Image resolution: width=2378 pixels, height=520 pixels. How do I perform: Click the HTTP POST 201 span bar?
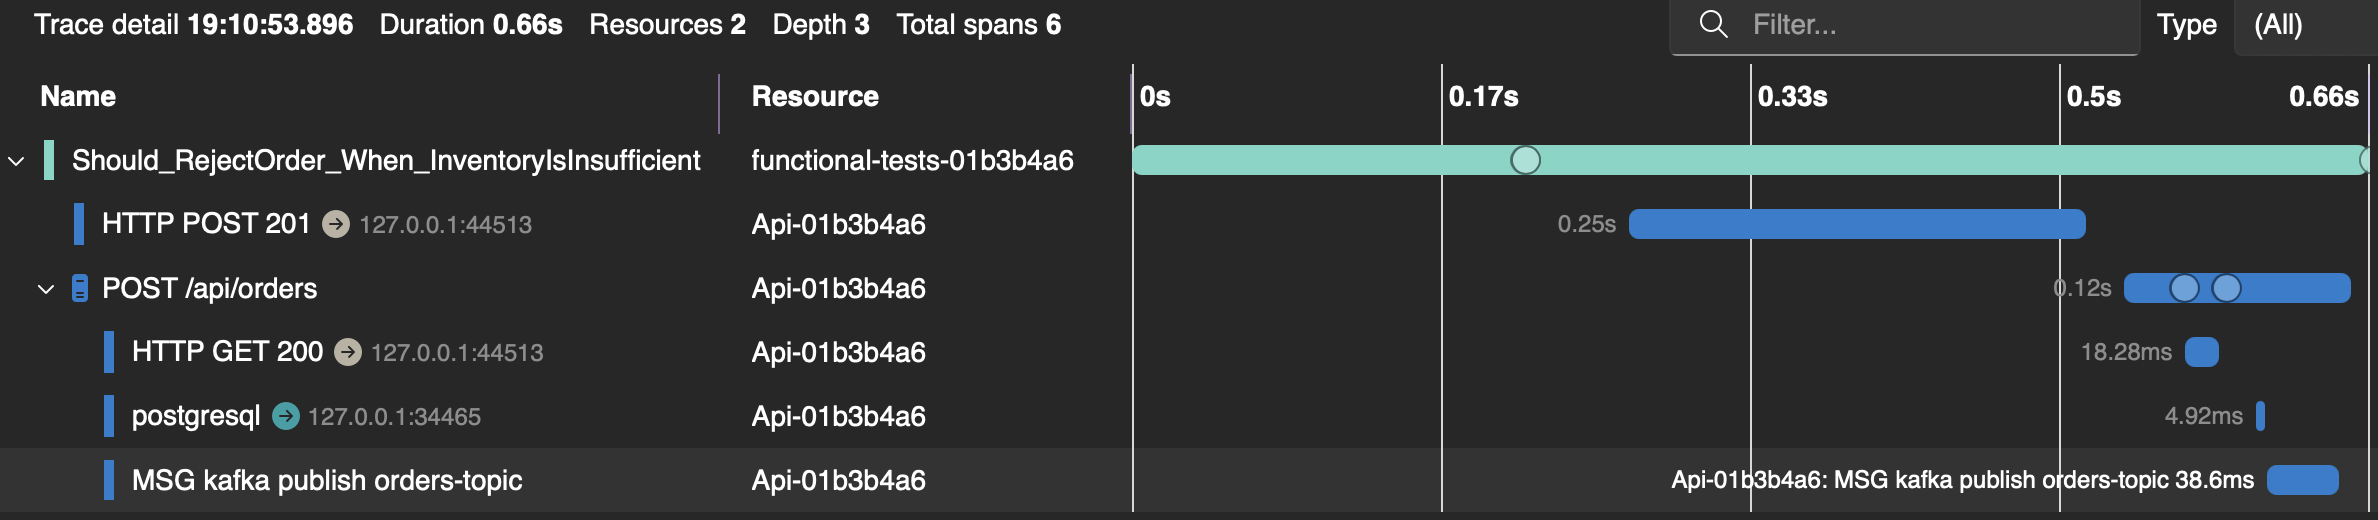pyautogui.click(x=1856, y=224)
